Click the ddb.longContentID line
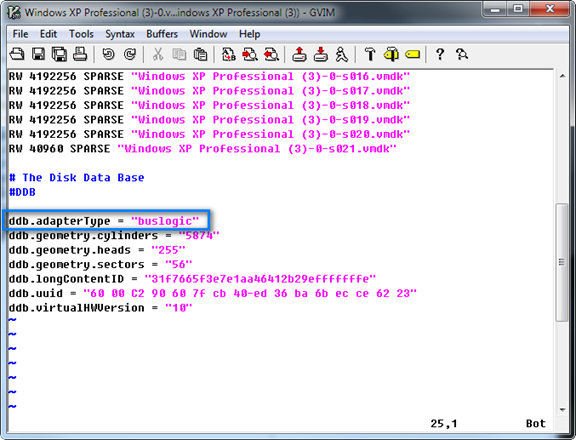 tap(192, 279)
